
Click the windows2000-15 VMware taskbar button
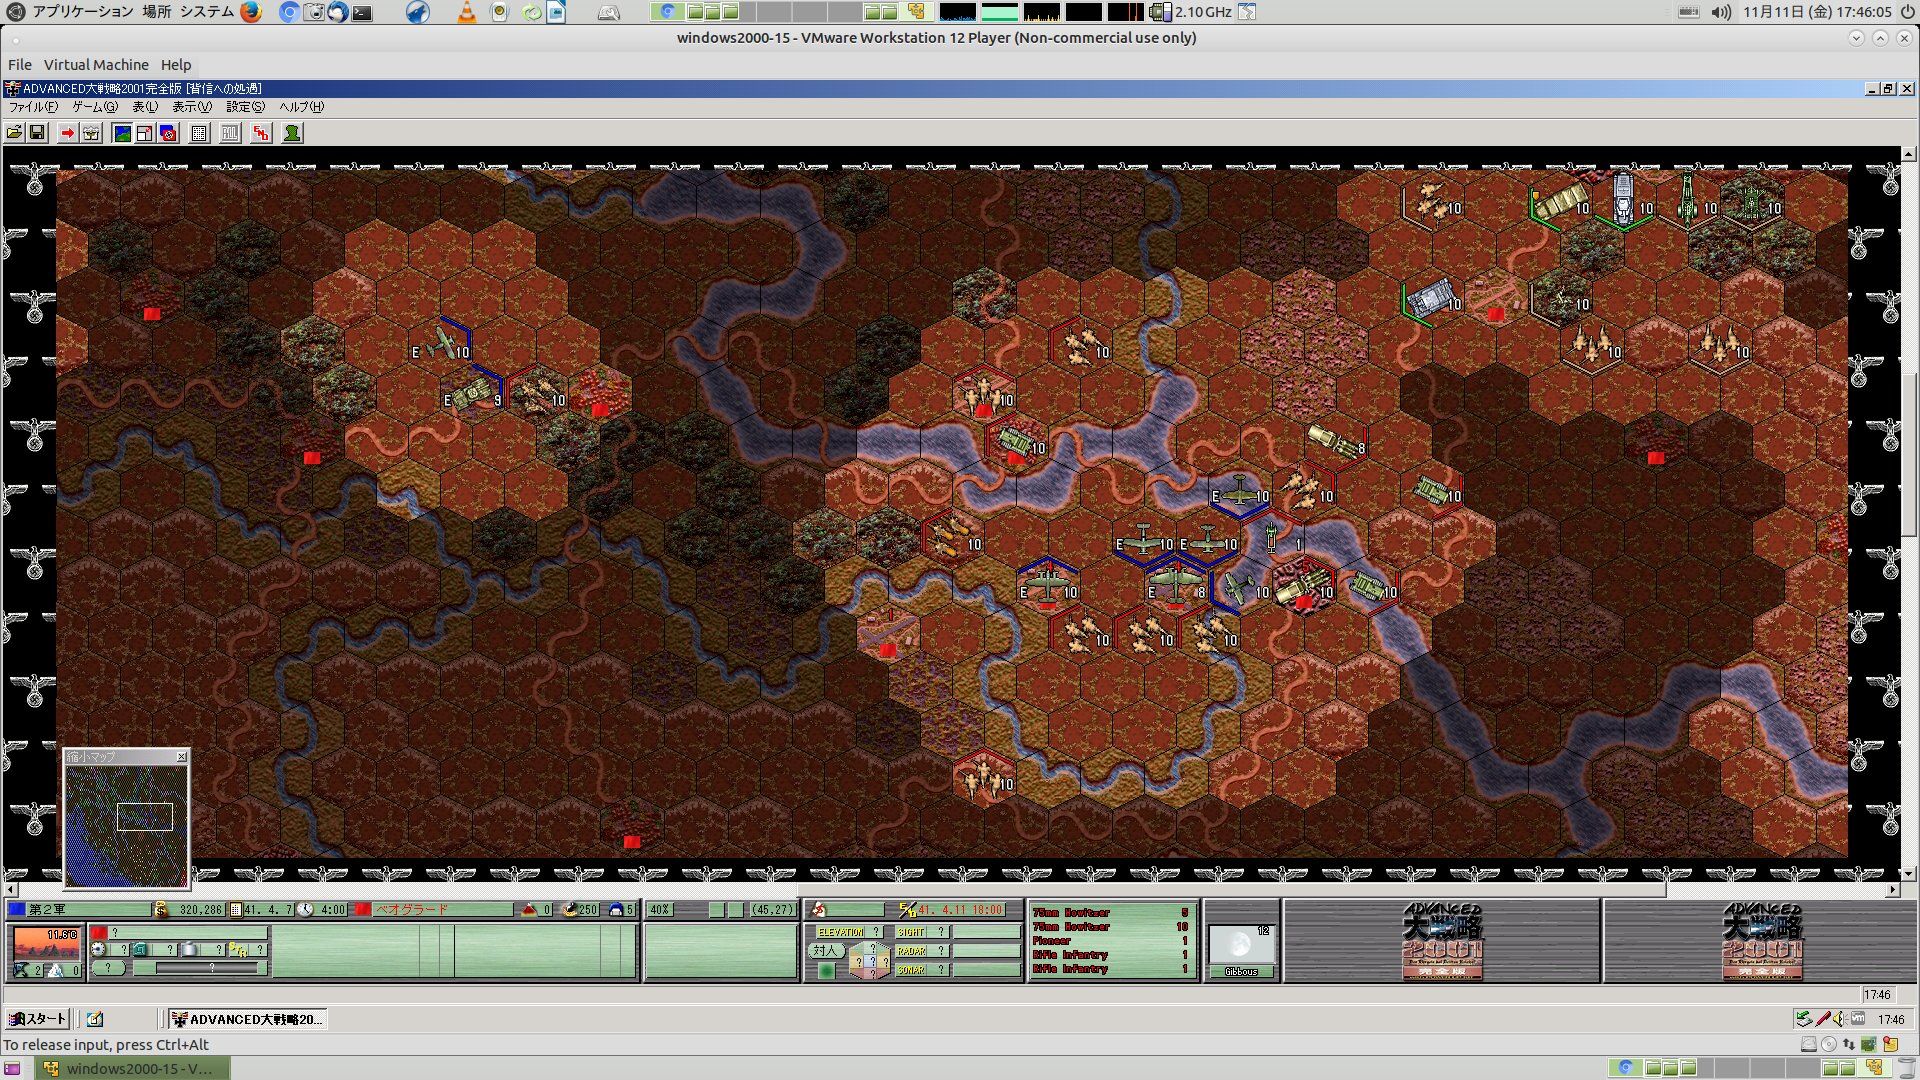132,1068
